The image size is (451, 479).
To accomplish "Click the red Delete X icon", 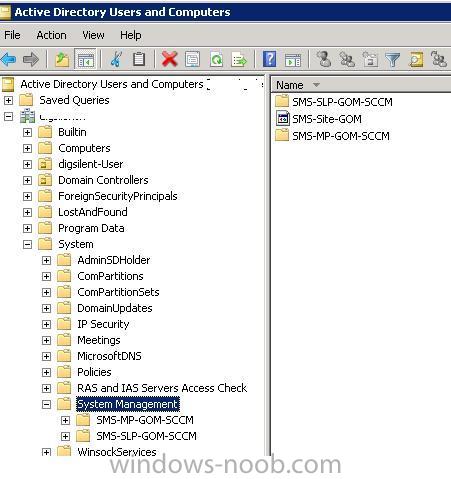I will click(x=169, y=60).
